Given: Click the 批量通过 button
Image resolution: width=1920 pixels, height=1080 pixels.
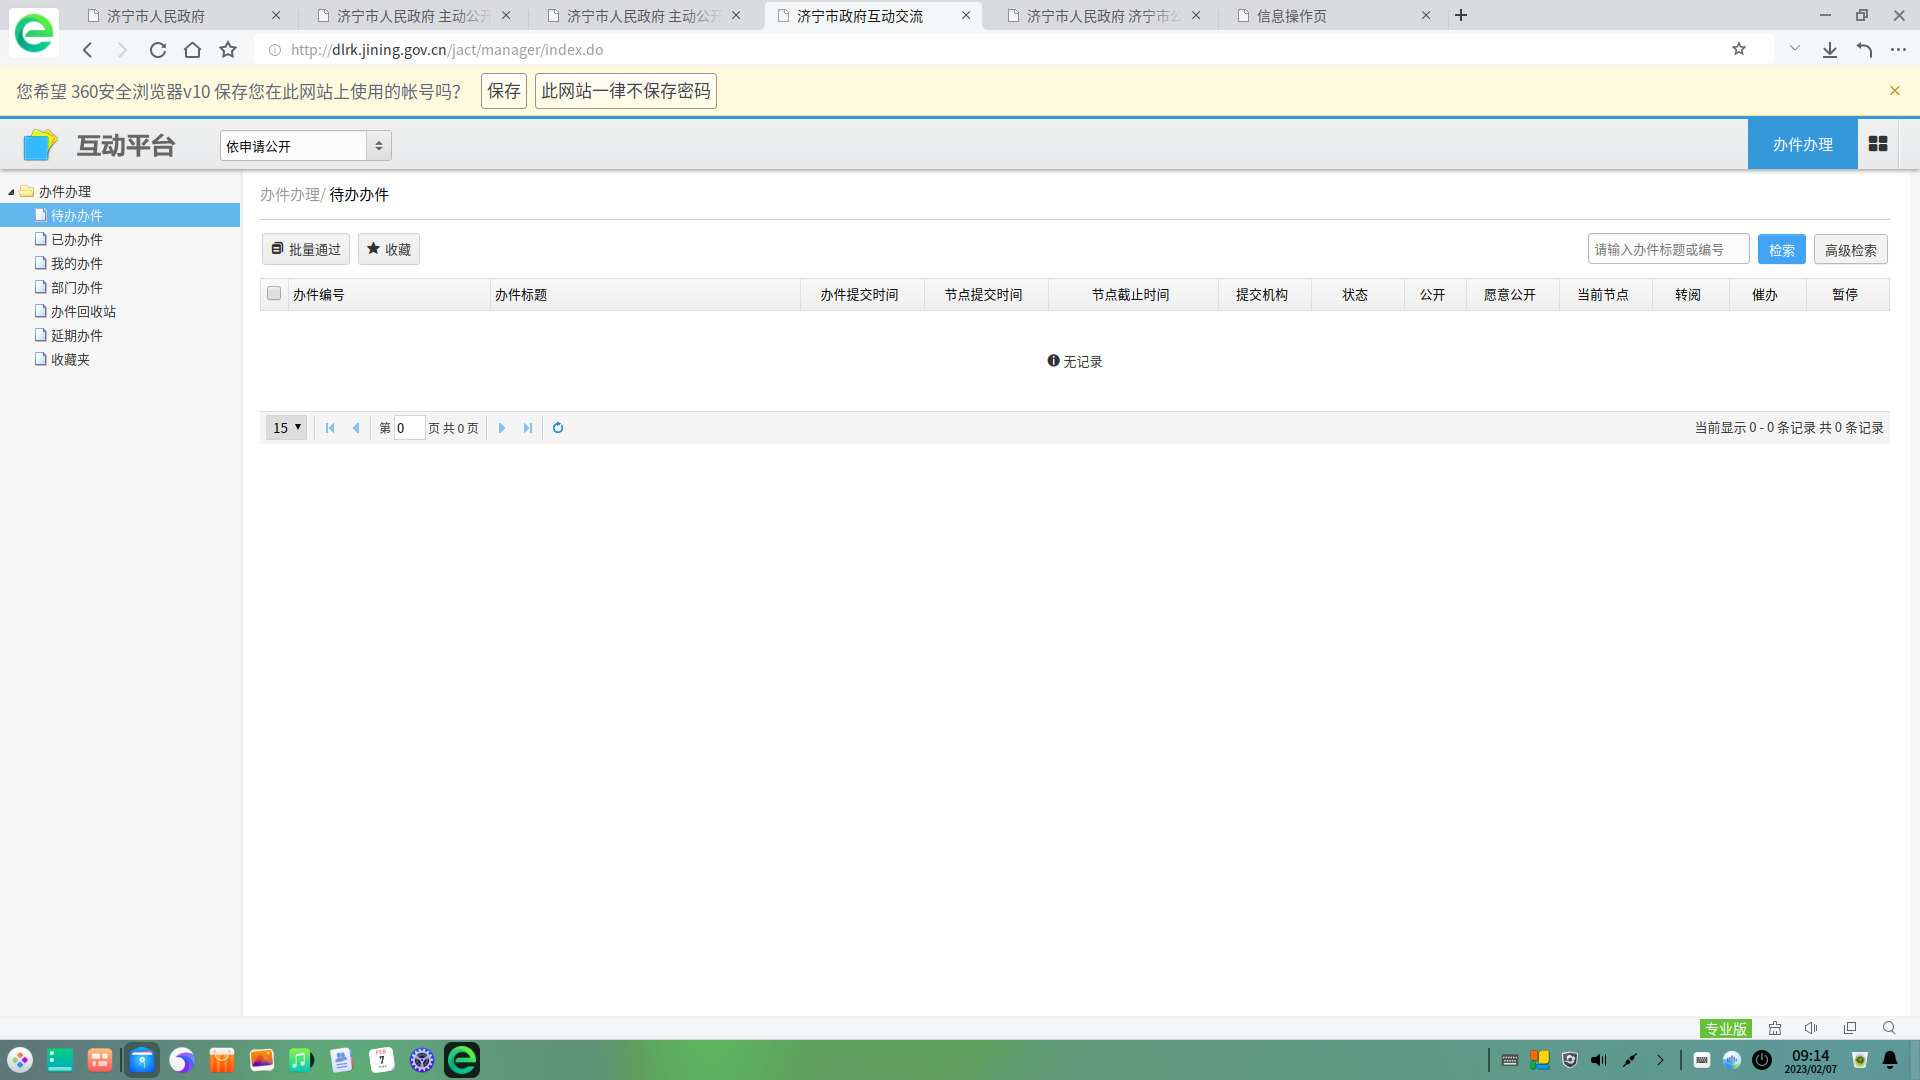Looking at the screenshot, I should pyautogui.click(x=306, y=250).
